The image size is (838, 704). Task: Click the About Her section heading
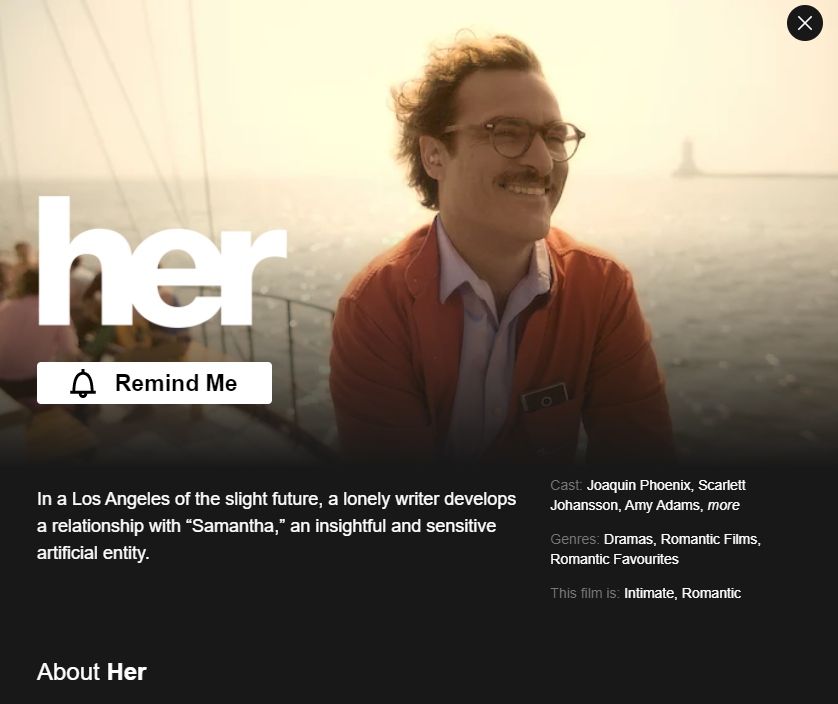91,672
